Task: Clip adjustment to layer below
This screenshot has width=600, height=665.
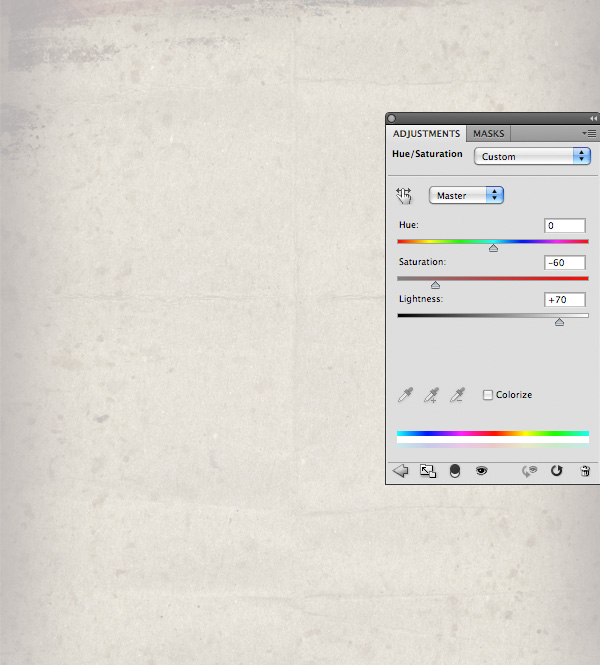Action: click(455, 471)
